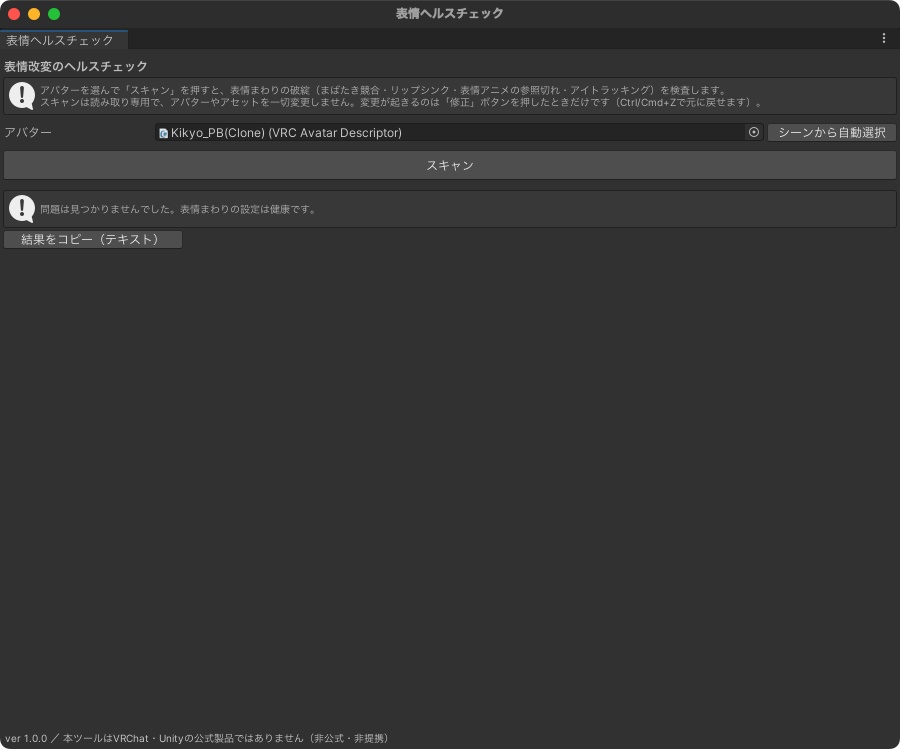Click シーンから自動選択 button

(x=832, y=133)
